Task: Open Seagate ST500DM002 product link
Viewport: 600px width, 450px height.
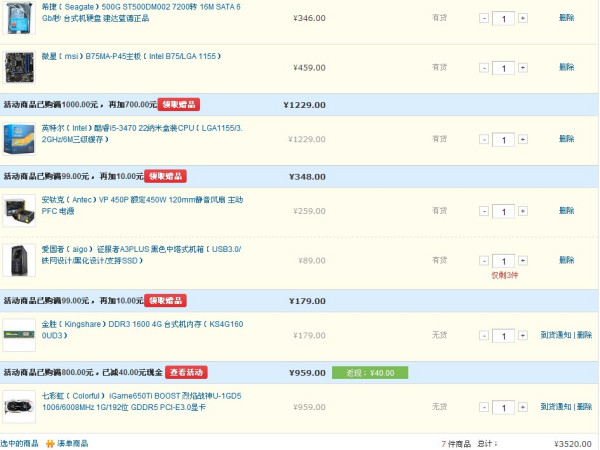Action: tap(141, 12)
